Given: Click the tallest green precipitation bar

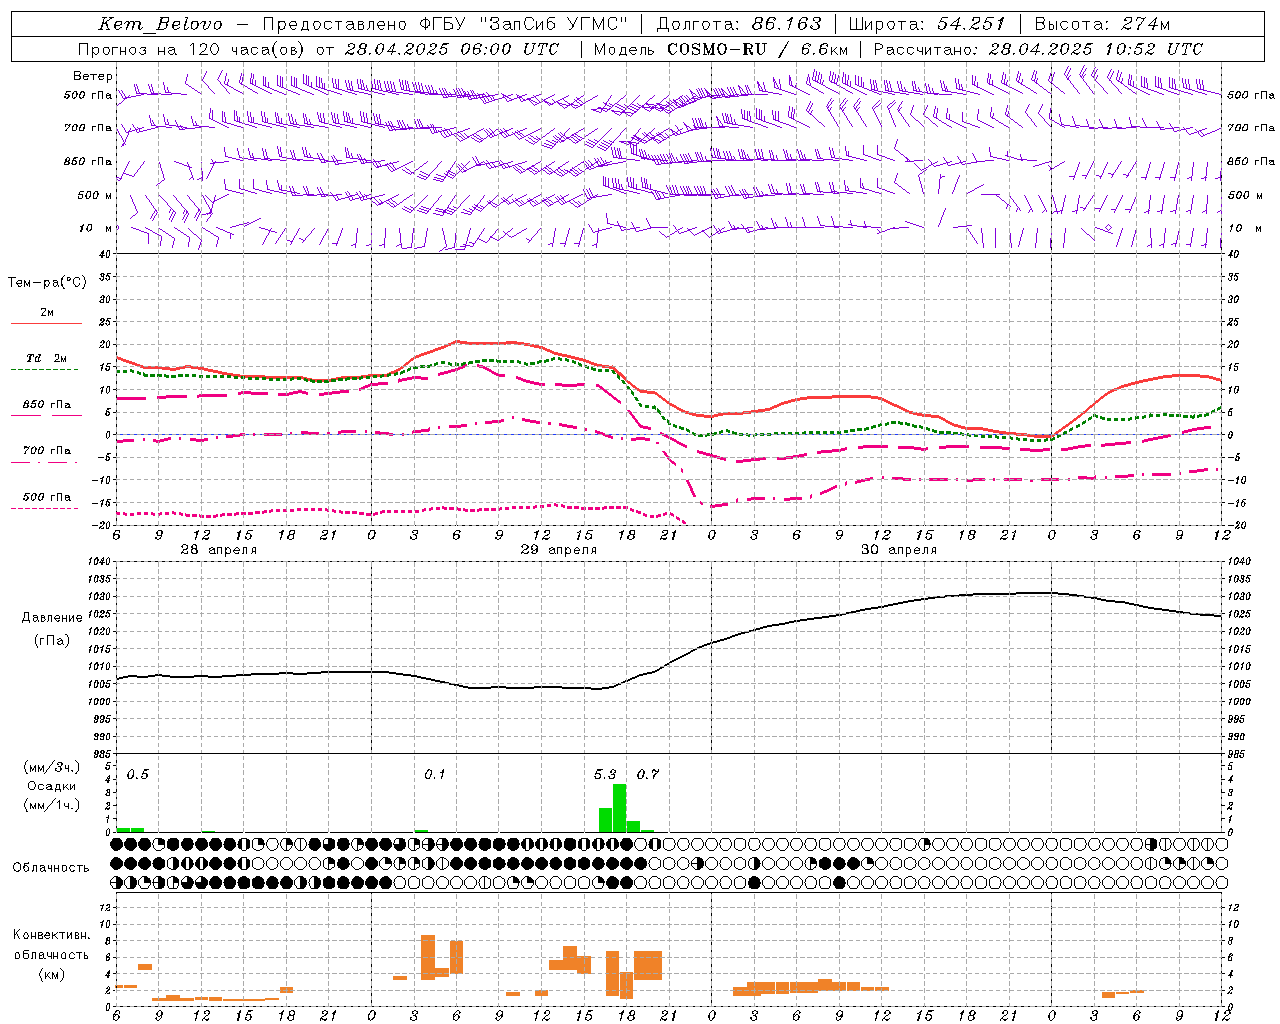Looking at the screenshot, I should (x=619, y=808).
